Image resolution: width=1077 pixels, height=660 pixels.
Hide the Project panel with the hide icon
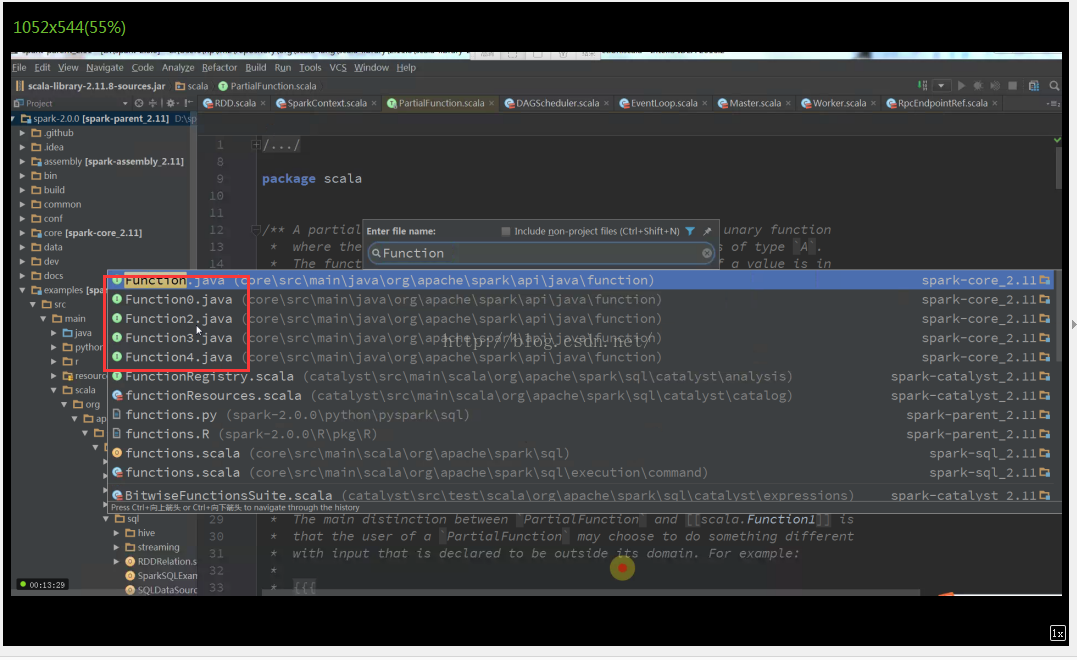pyautogui.click(x=188, y=103)
